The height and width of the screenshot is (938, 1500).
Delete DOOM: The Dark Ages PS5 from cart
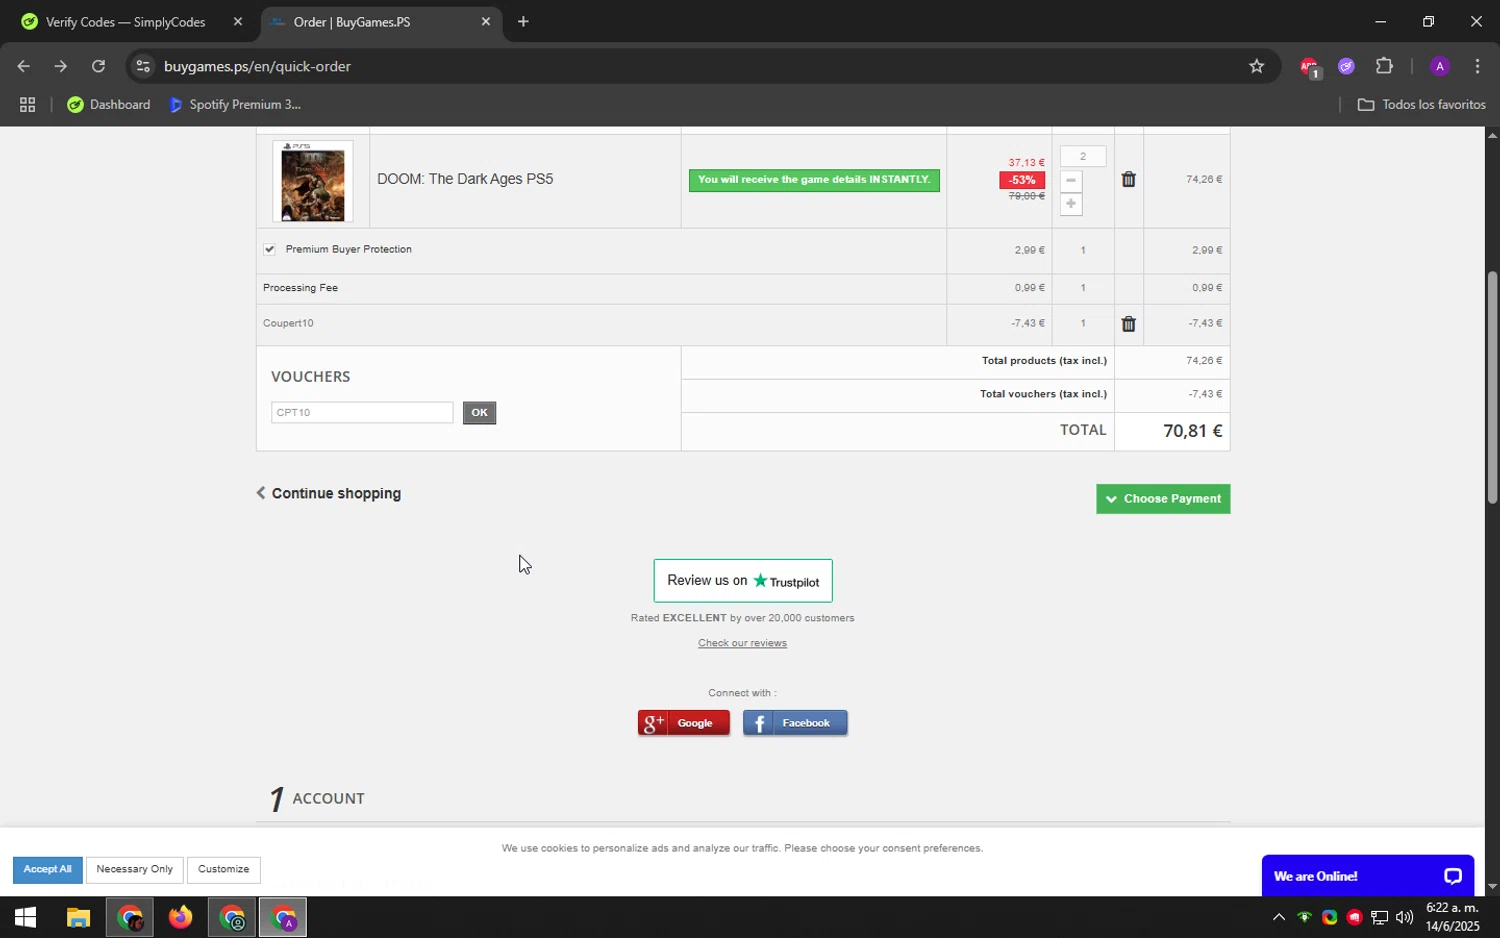pyautogui.click(x=1128, y=179)
